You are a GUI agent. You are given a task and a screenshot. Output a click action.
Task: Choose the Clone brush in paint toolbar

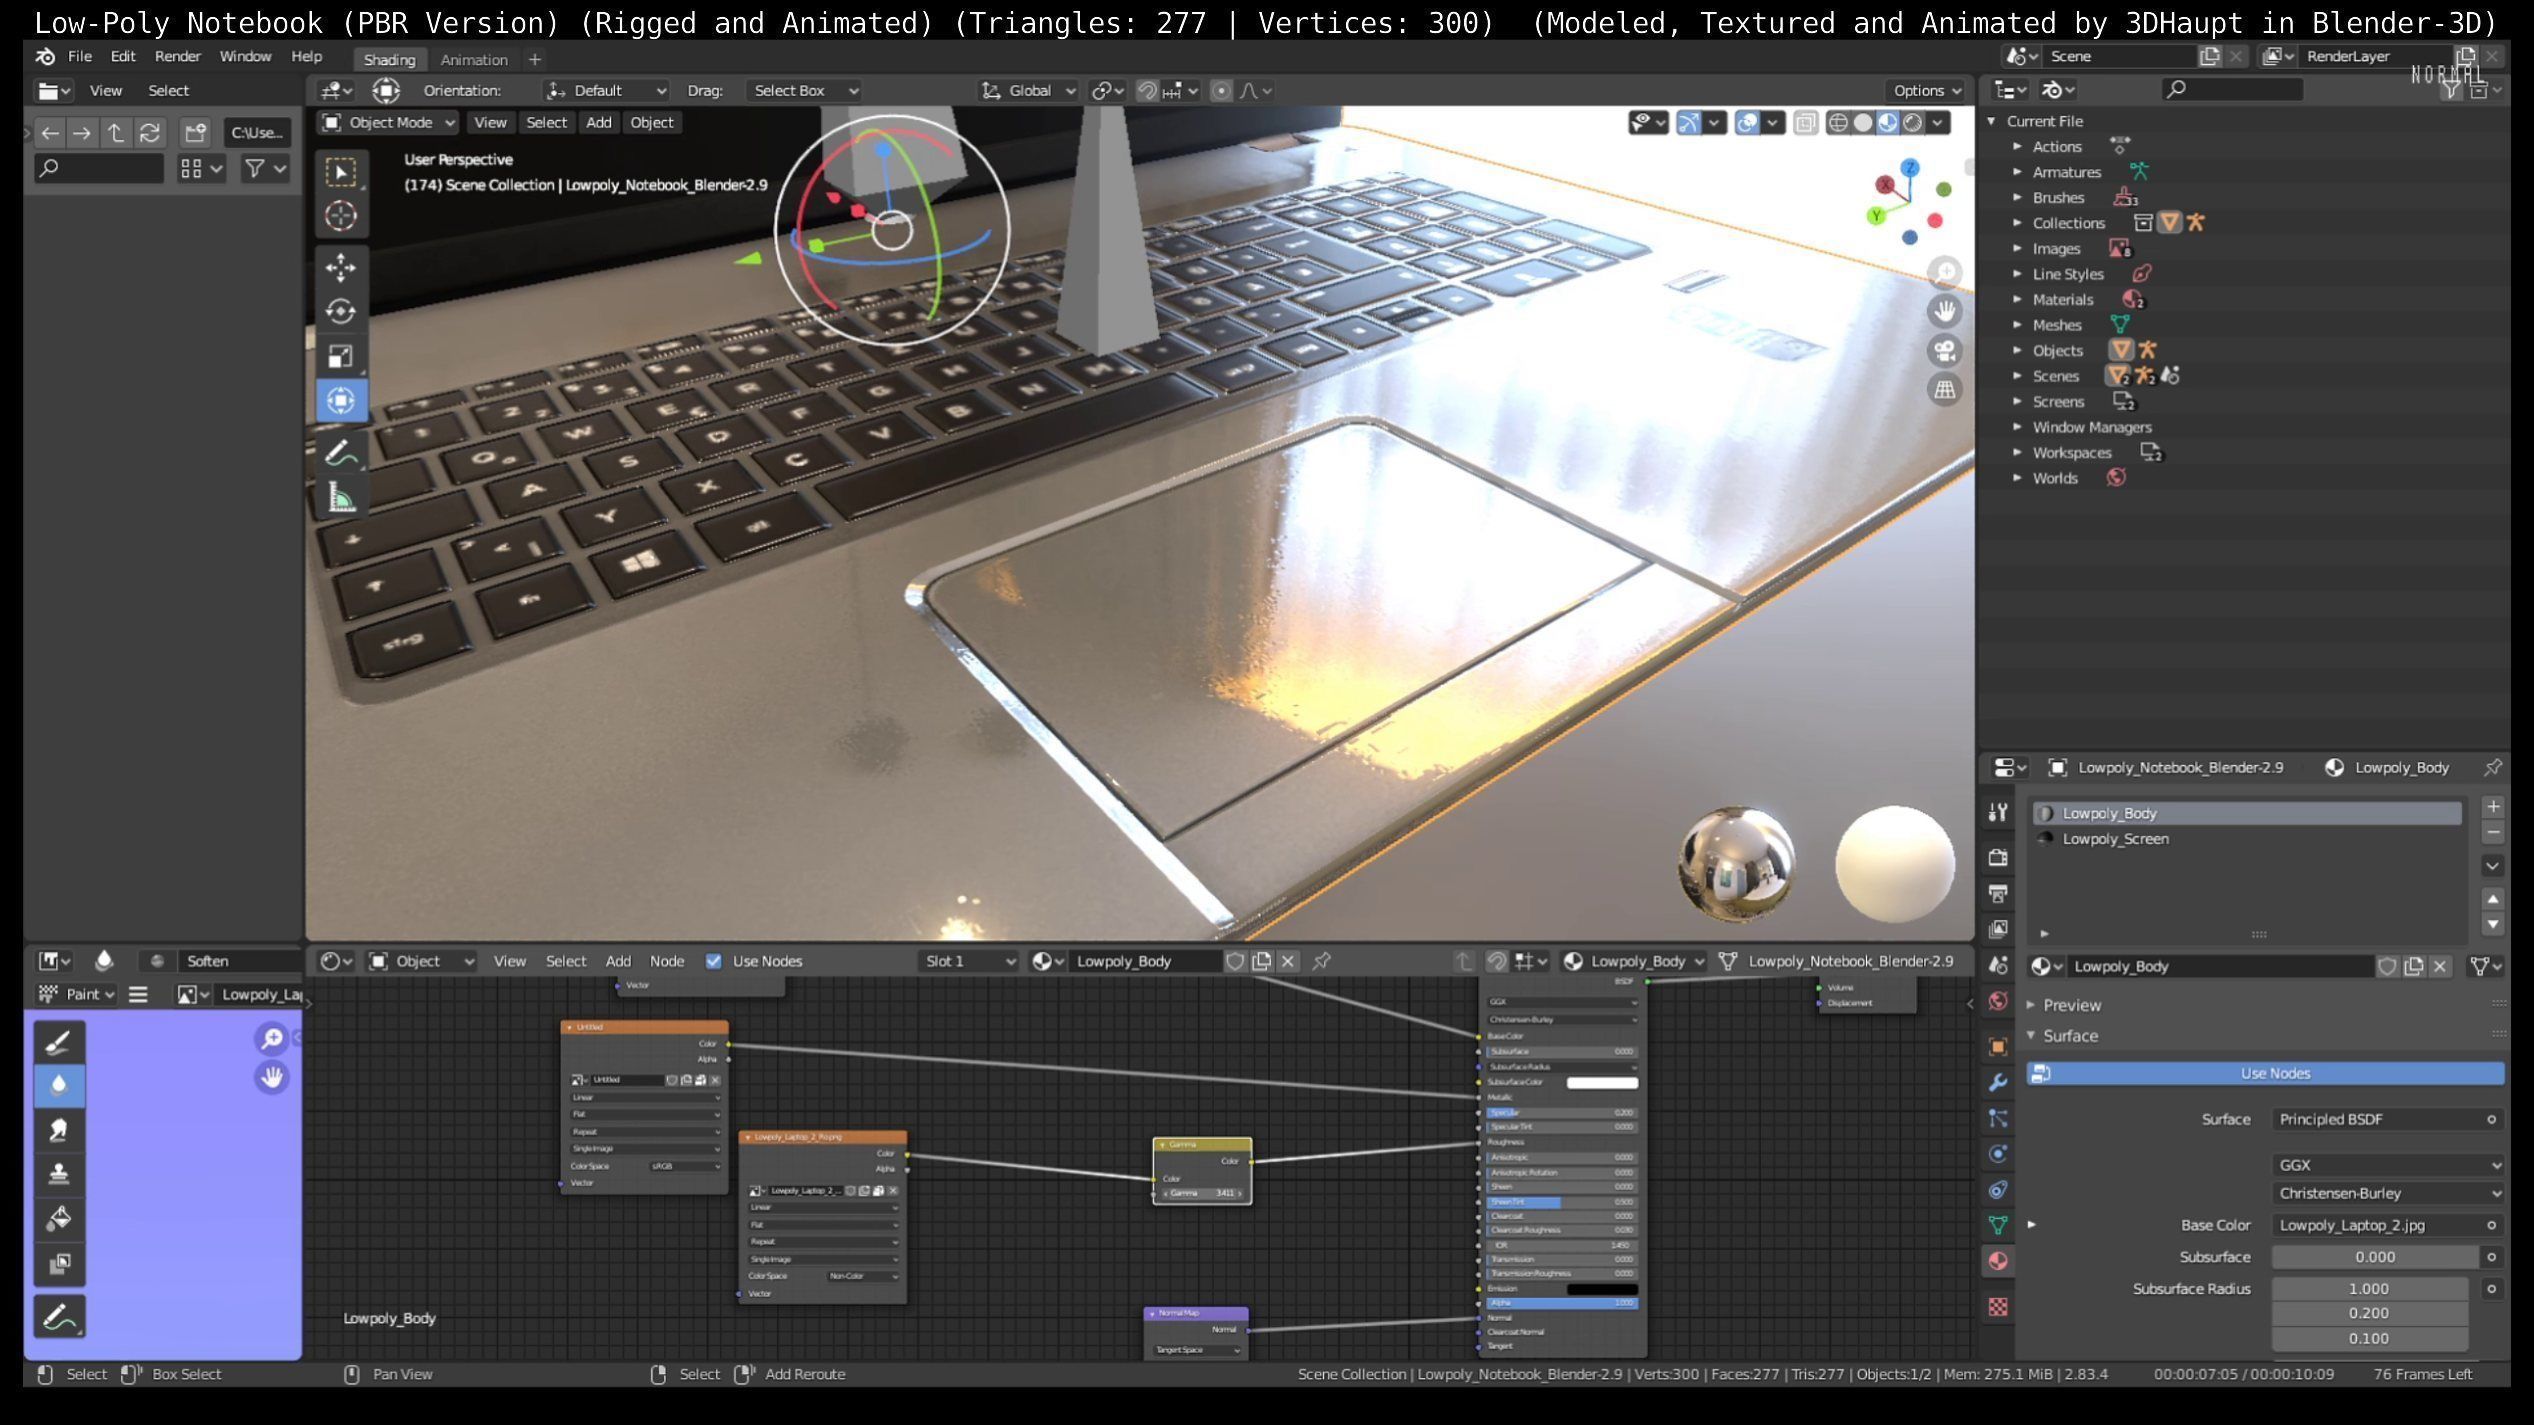pos(59,1174)
